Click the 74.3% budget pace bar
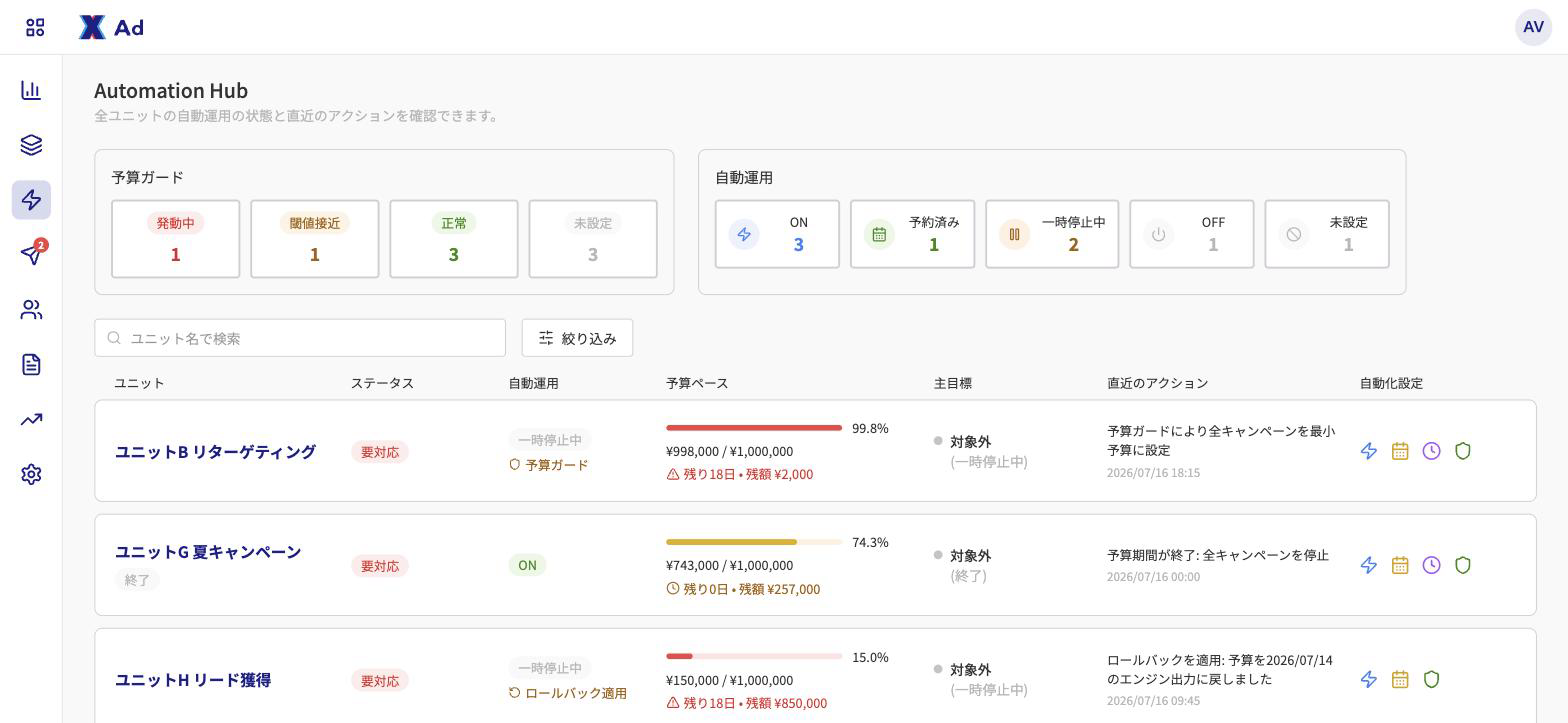 [x=754, y=542]
